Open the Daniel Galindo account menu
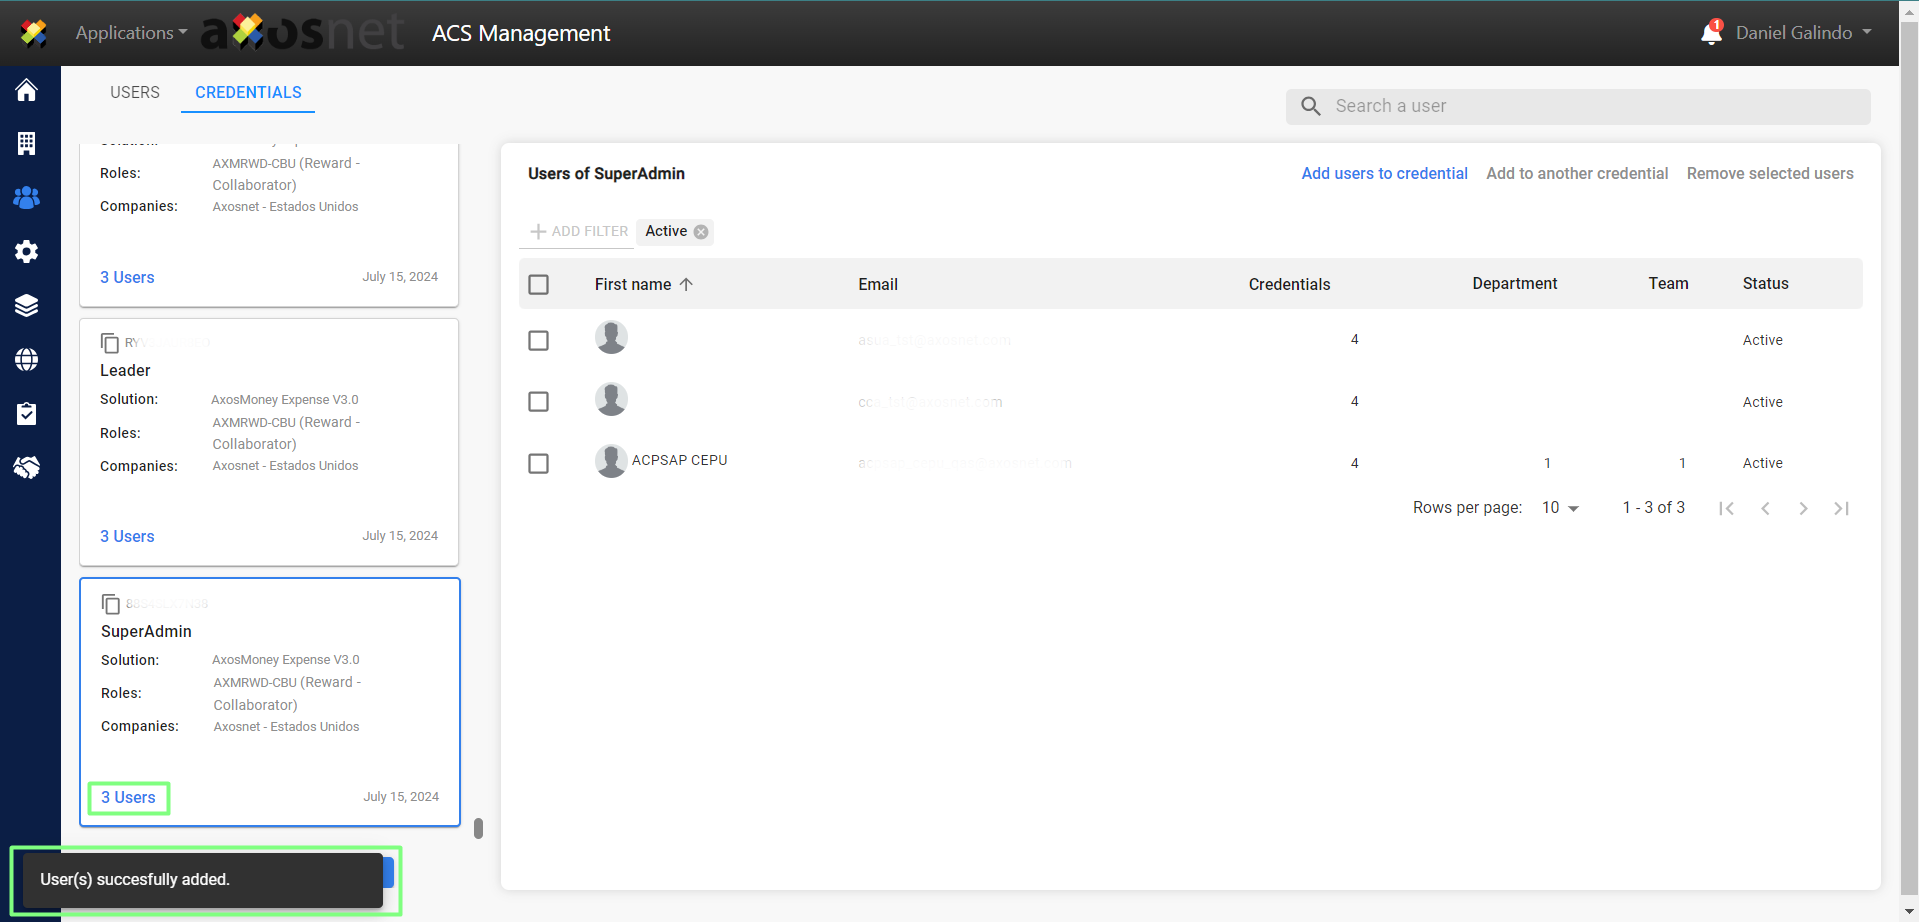 click(x=1803, y=33)
